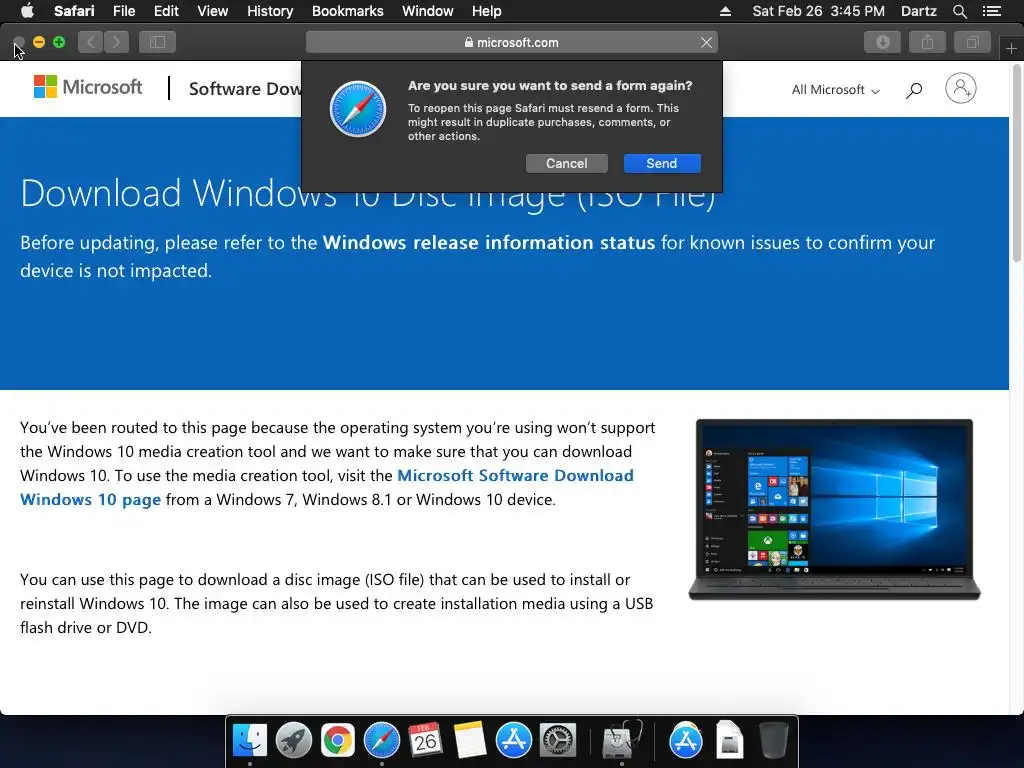Open the Edit menu

(x=166, y=11)
